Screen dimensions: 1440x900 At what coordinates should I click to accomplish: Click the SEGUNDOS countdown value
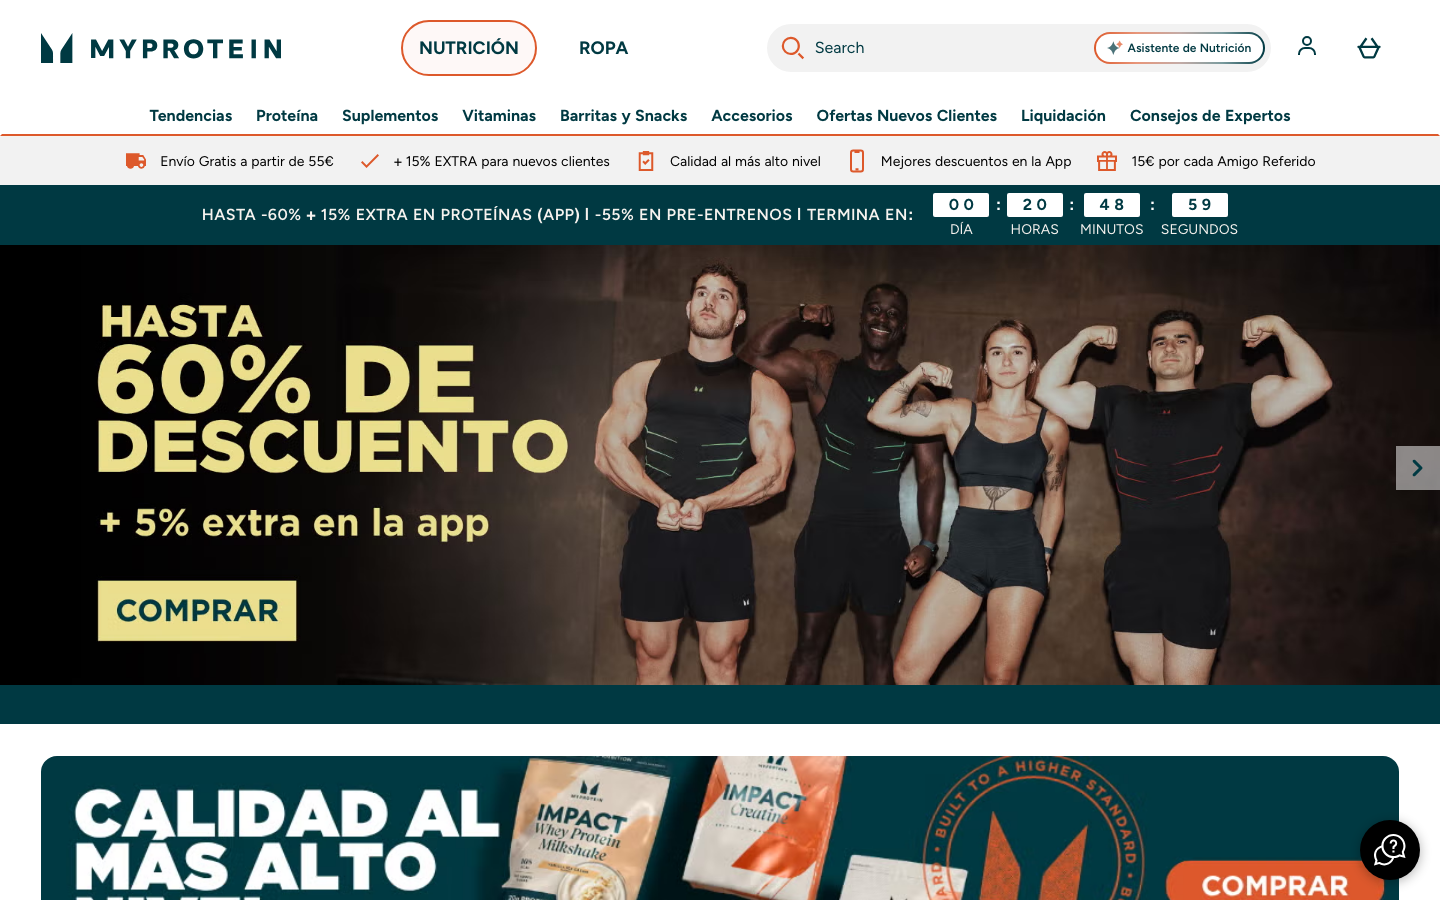click(1200, 205)
